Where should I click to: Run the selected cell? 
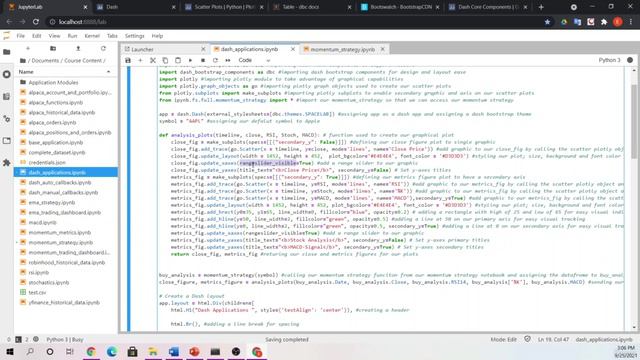tap(190, 60)
